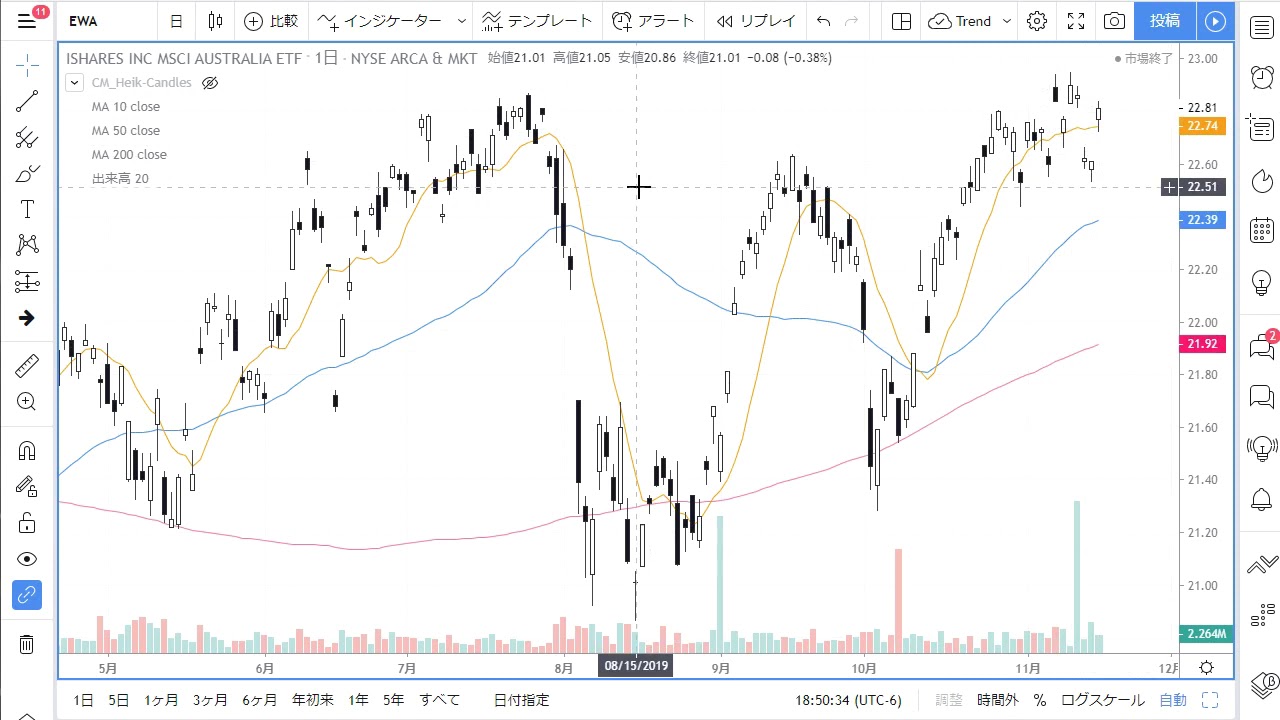
Task: Collapse the indicator legend chevron
Action: click(75, 83)
